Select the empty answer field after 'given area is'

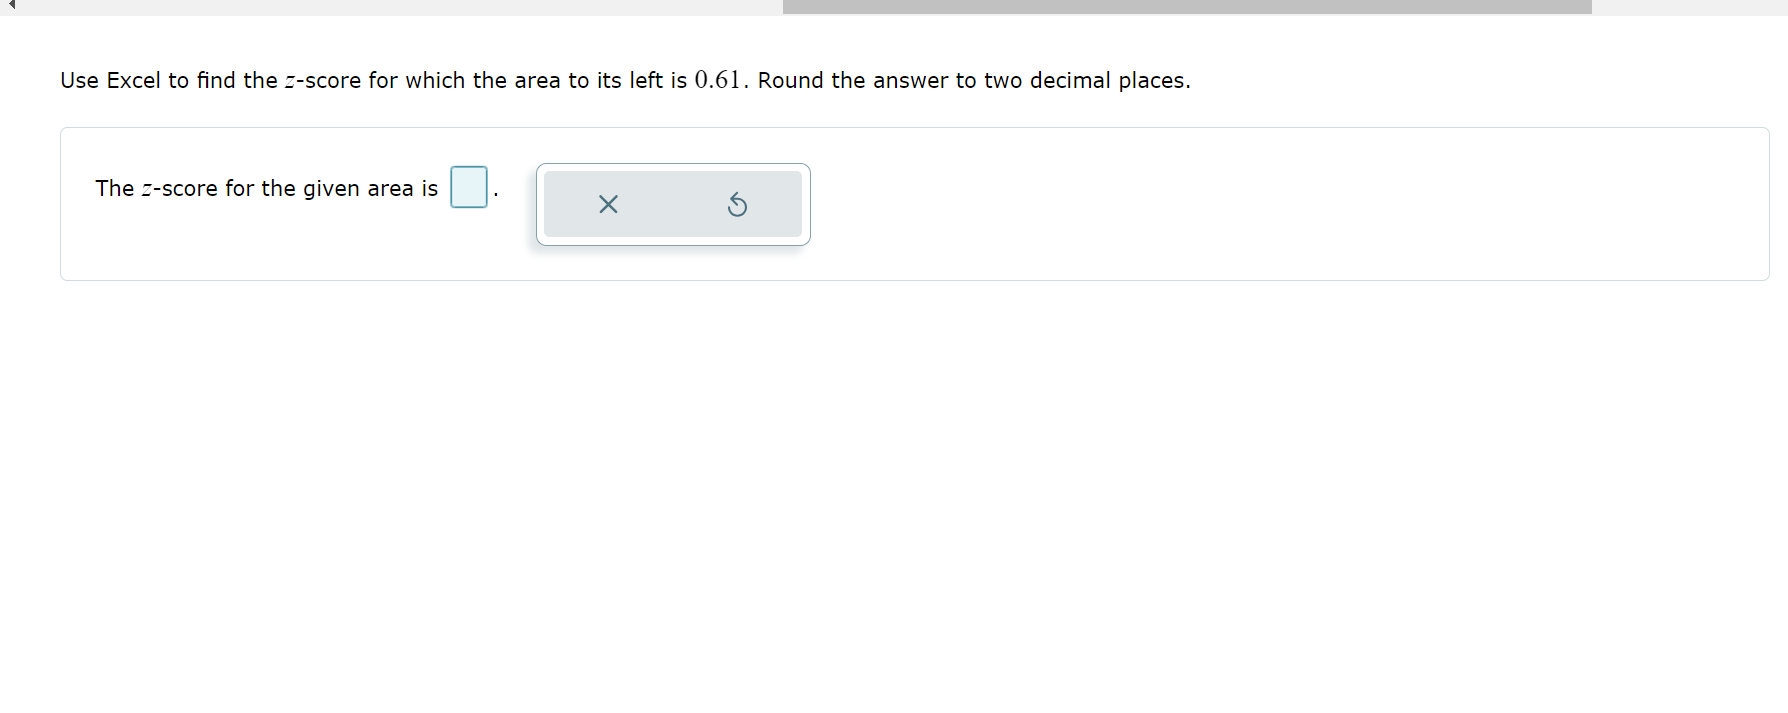[468, 187]
